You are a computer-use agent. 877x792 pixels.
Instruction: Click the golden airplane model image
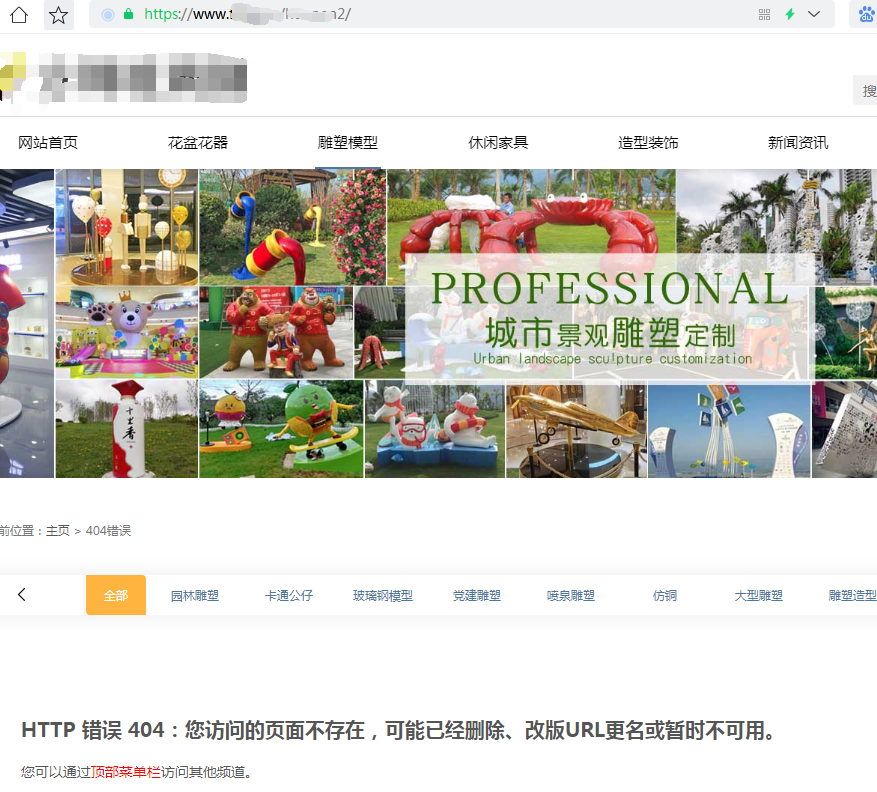coord(576,429)
